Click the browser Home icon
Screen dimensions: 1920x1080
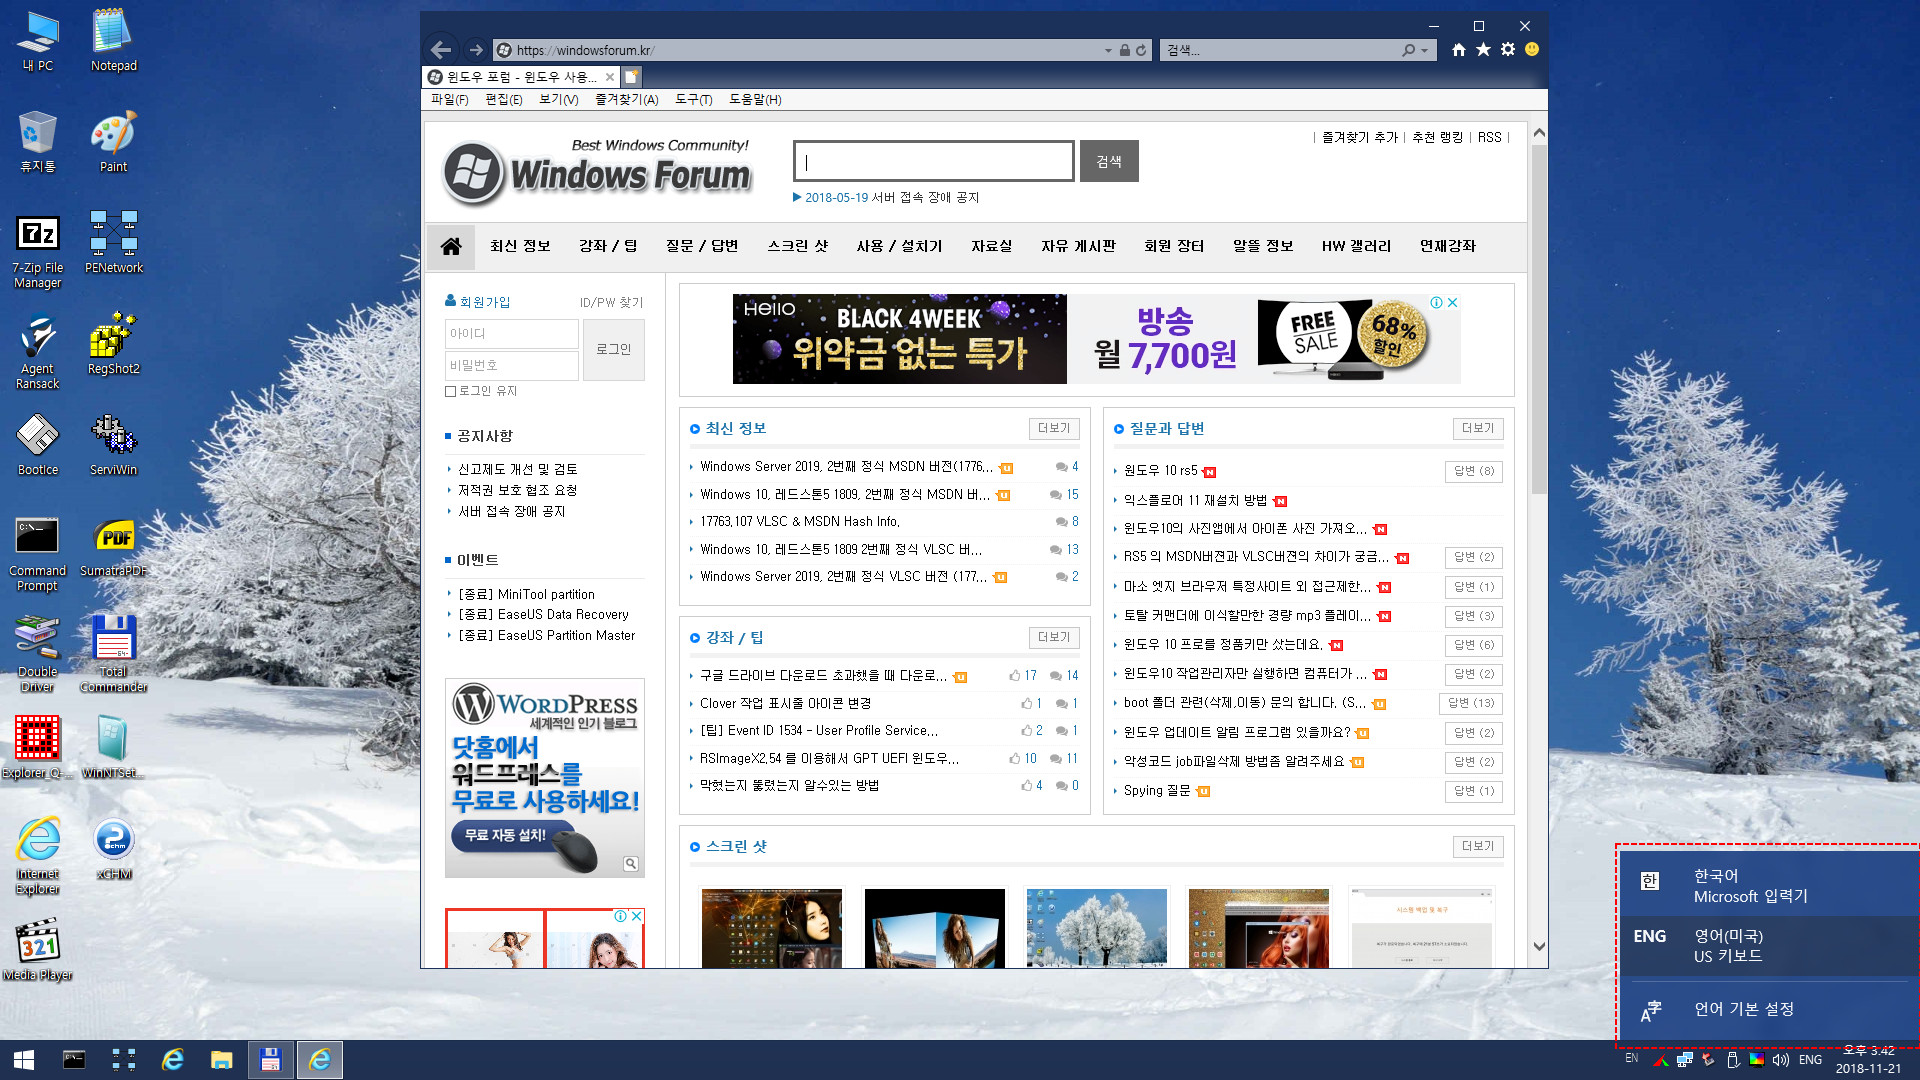click(x=1459, y=49)
